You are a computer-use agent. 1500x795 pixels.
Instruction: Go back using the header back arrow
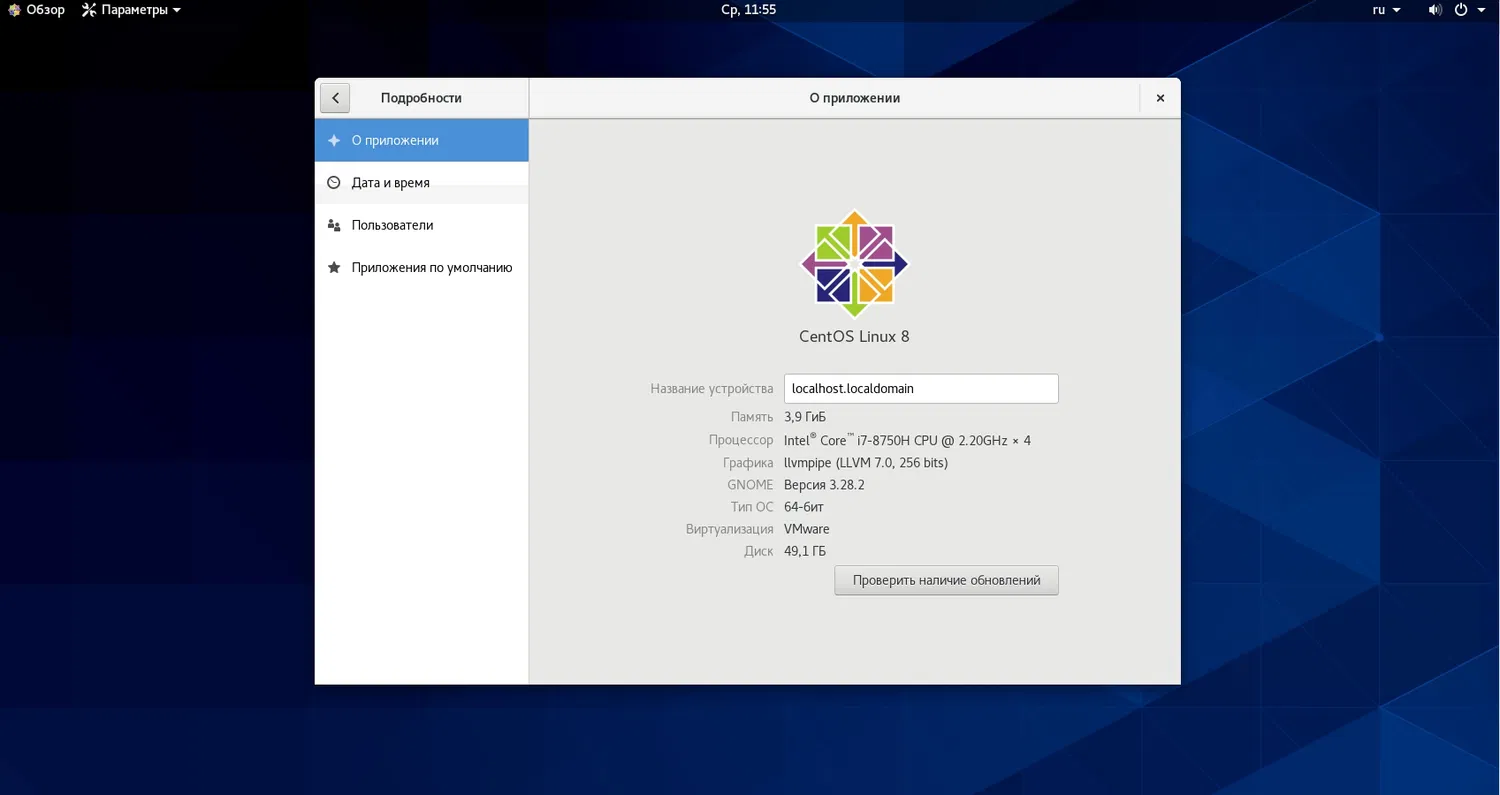[335, 98]
